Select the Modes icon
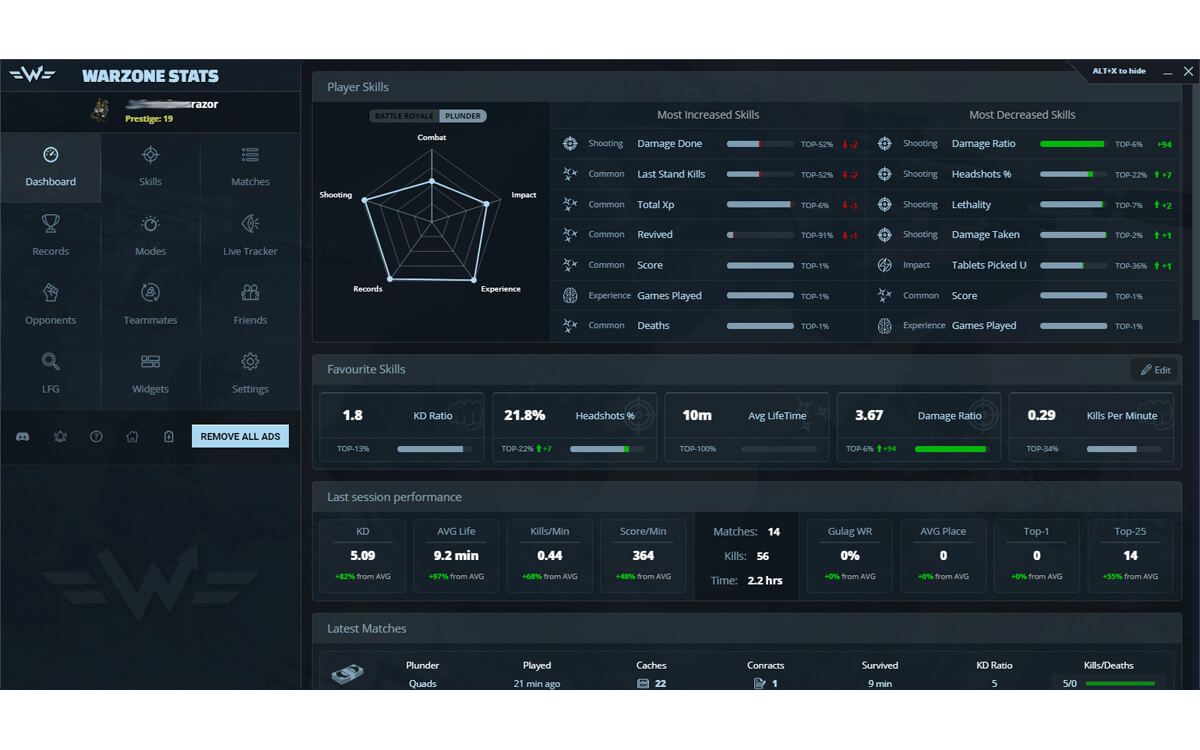Viewport: 1200px width, 750px height. (150, 237)
